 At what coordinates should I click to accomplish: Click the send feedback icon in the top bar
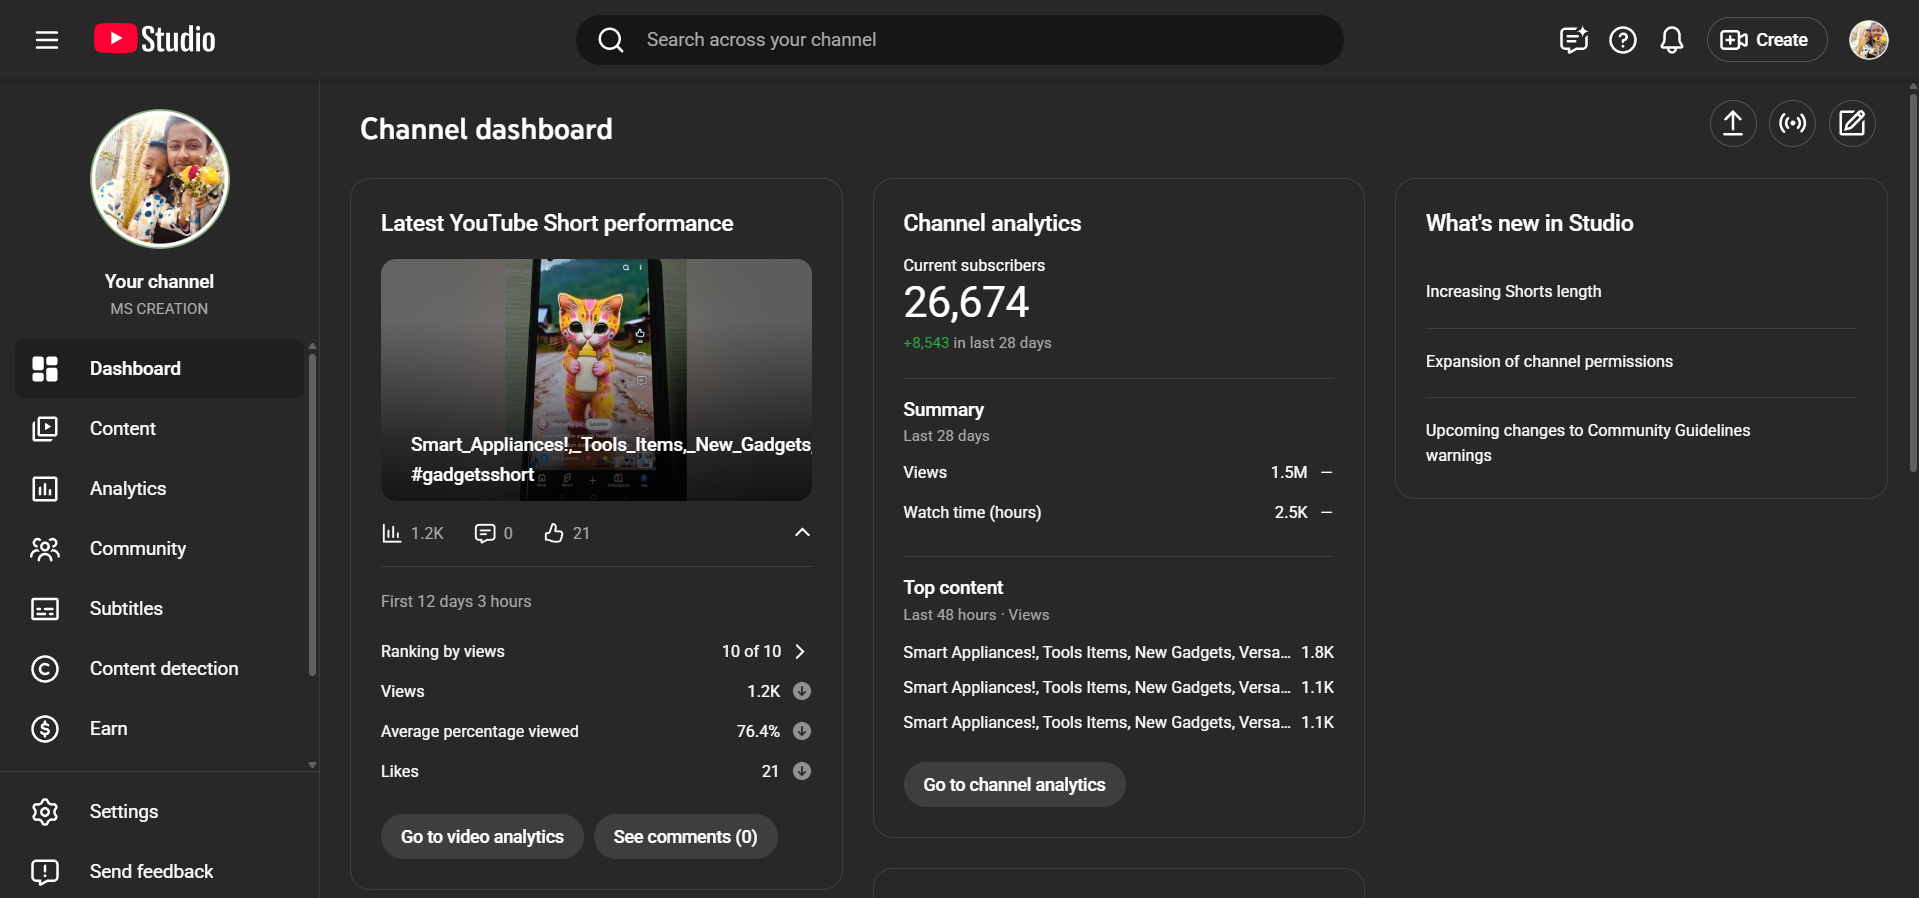pos(1573,40)
